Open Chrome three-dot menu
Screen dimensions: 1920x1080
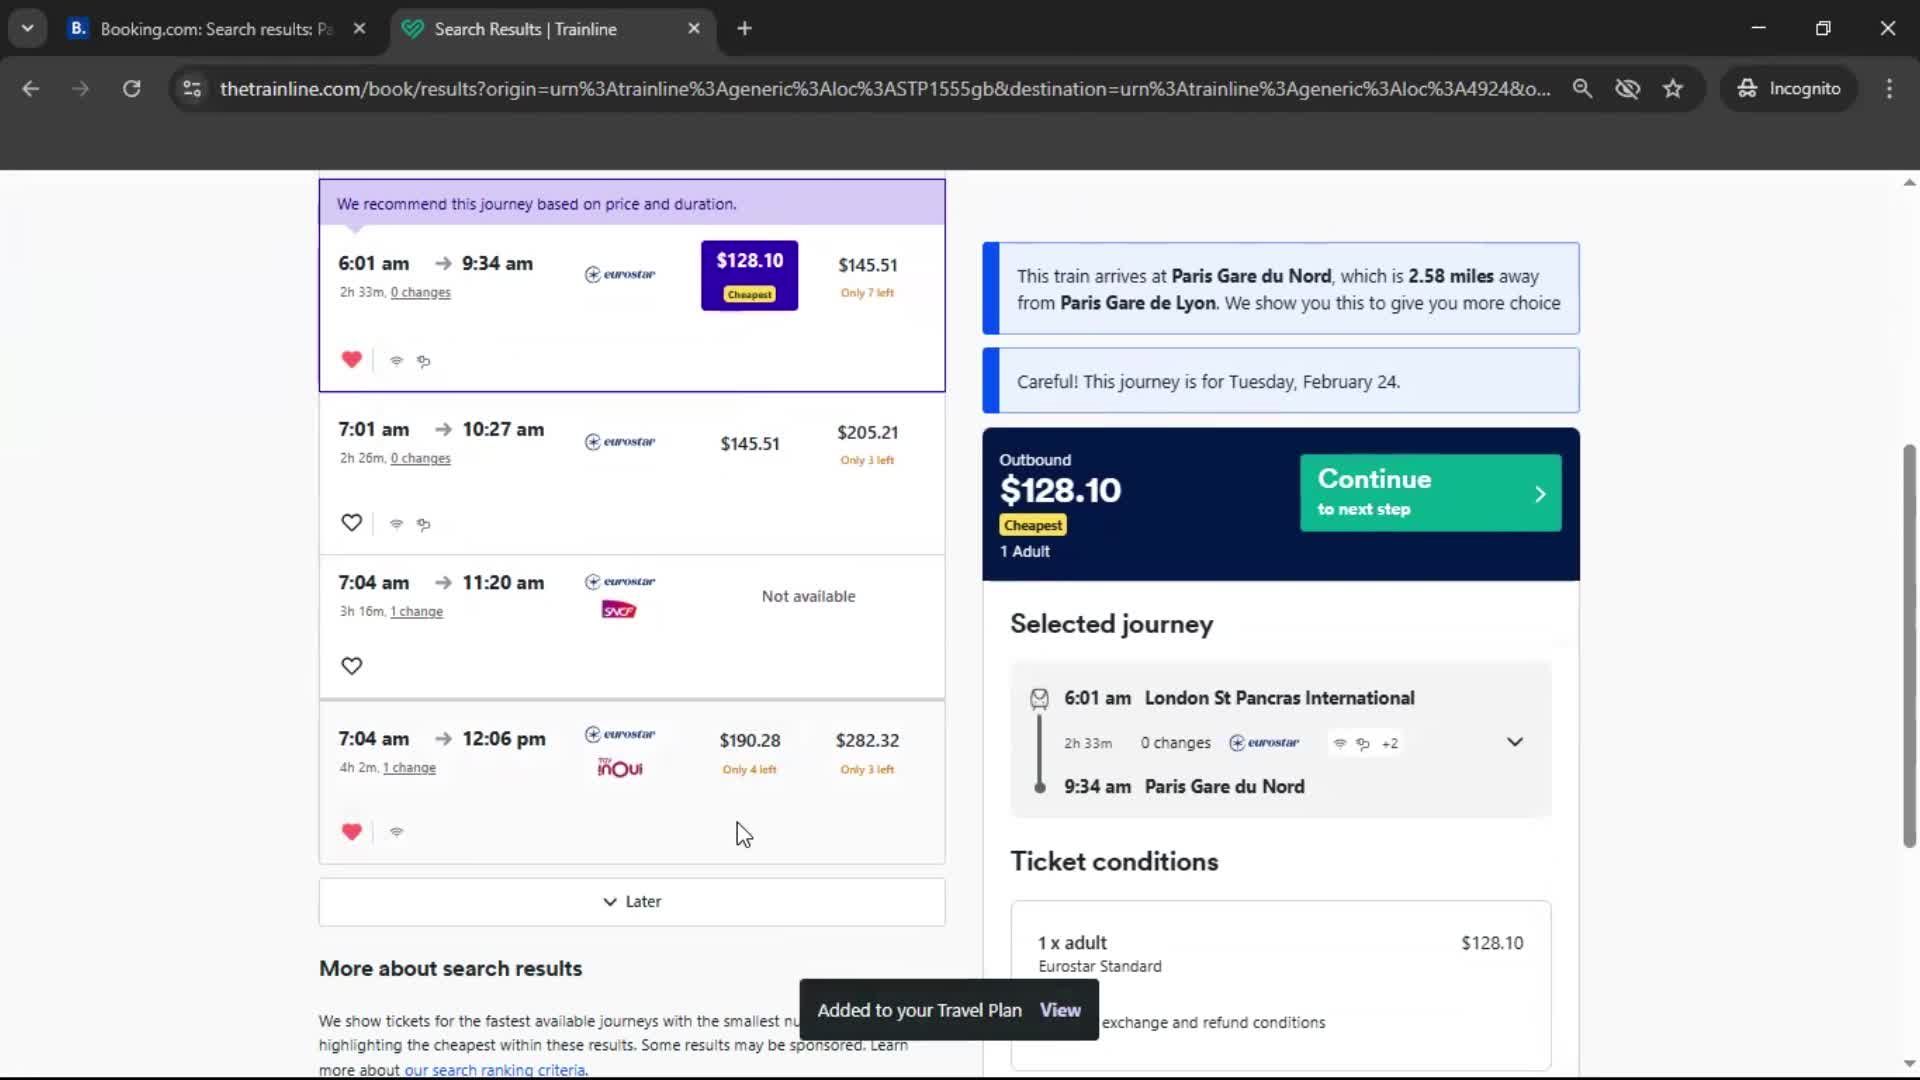pos(1889,88)
